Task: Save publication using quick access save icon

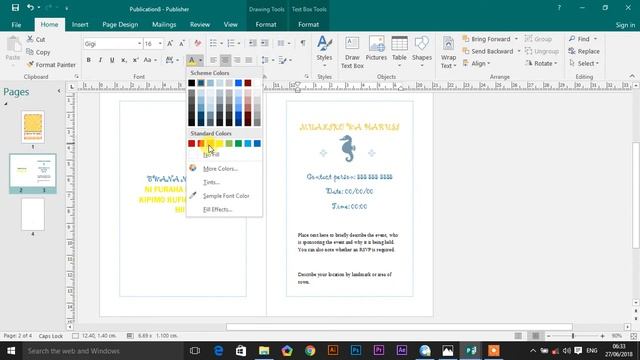Action: 15,8
